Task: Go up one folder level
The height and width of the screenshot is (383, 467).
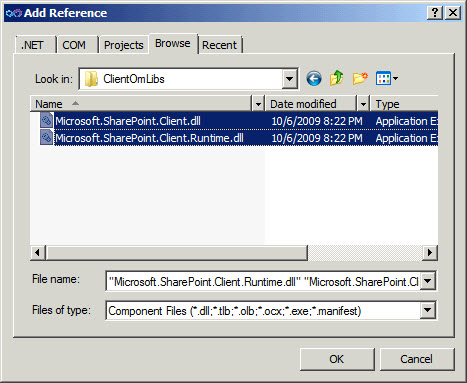Action: click(x=336, y=79)
